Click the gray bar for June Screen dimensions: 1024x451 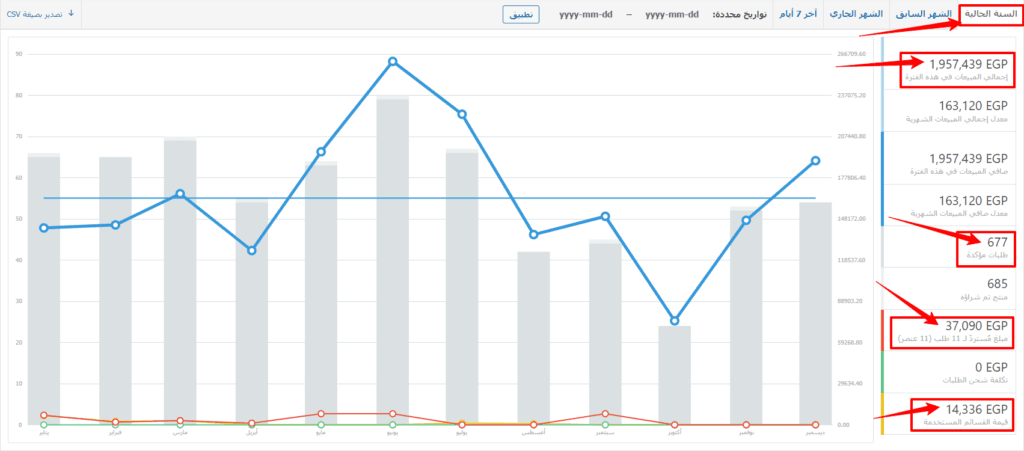pyautogui.click(x=392, y=261)
